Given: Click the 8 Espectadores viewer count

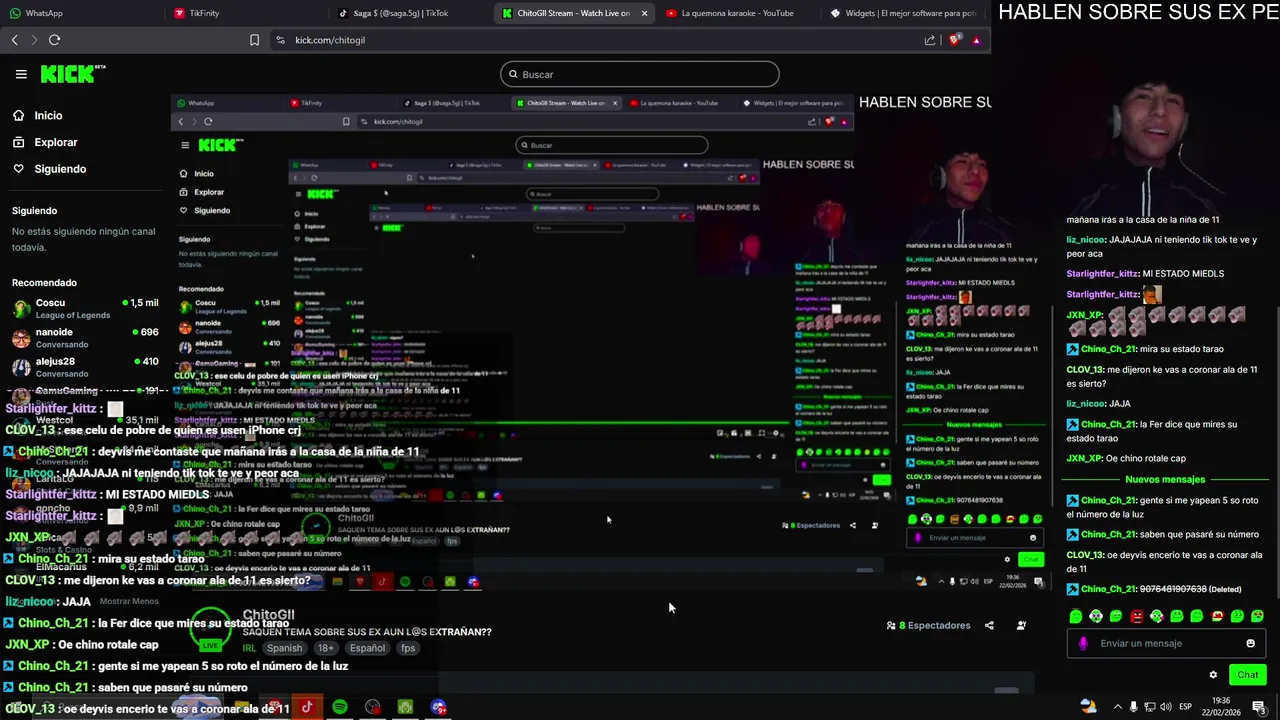Looking at the screenshot, I should pyautogui.click(x=928, y=626).
